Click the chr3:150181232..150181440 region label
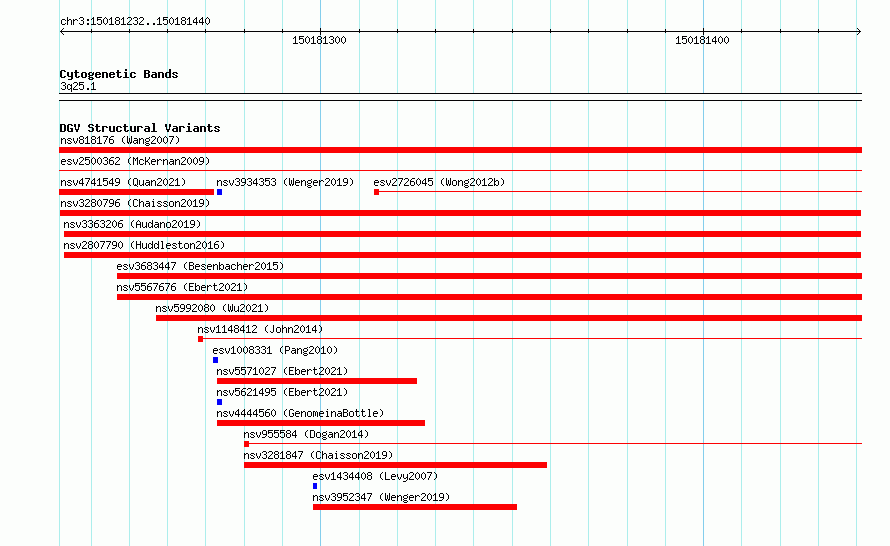Screen dimensions: 890x546 [x=135, y=21]
